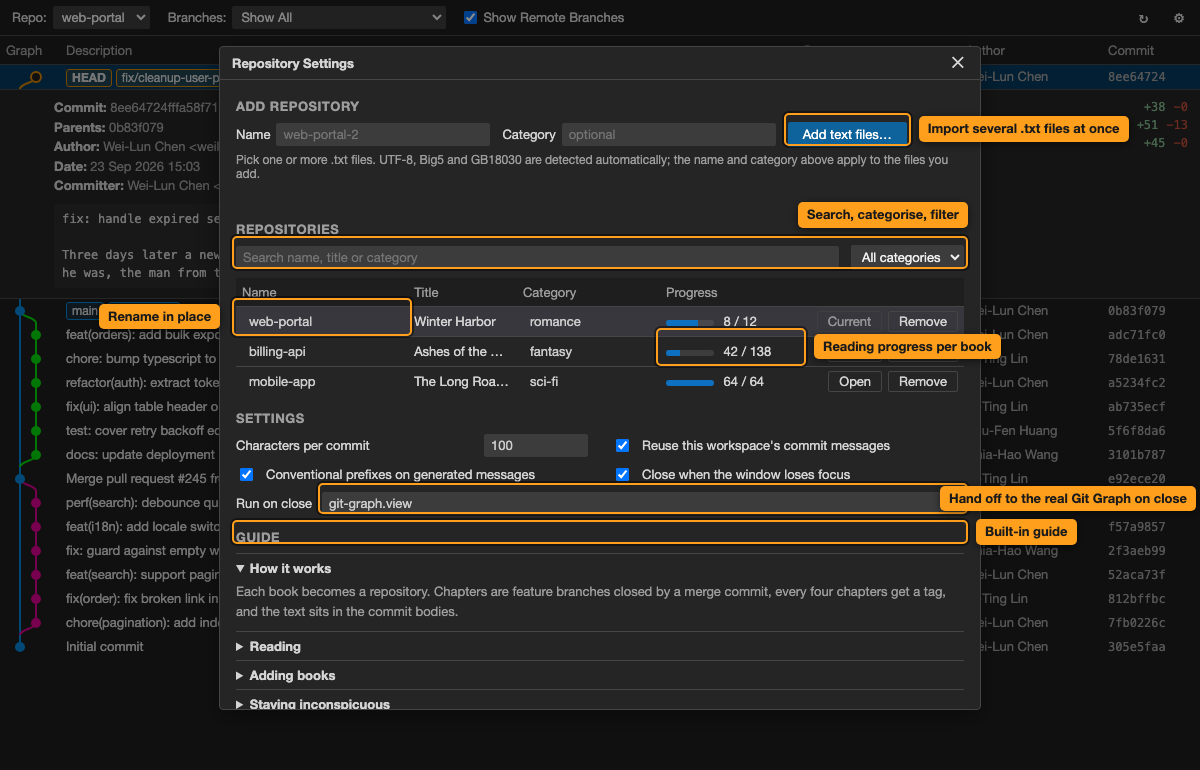Viewport: 1200px width, 770px height.
Task: Open the Repo dropdown showing web-portal
Action: pos(101,17)
